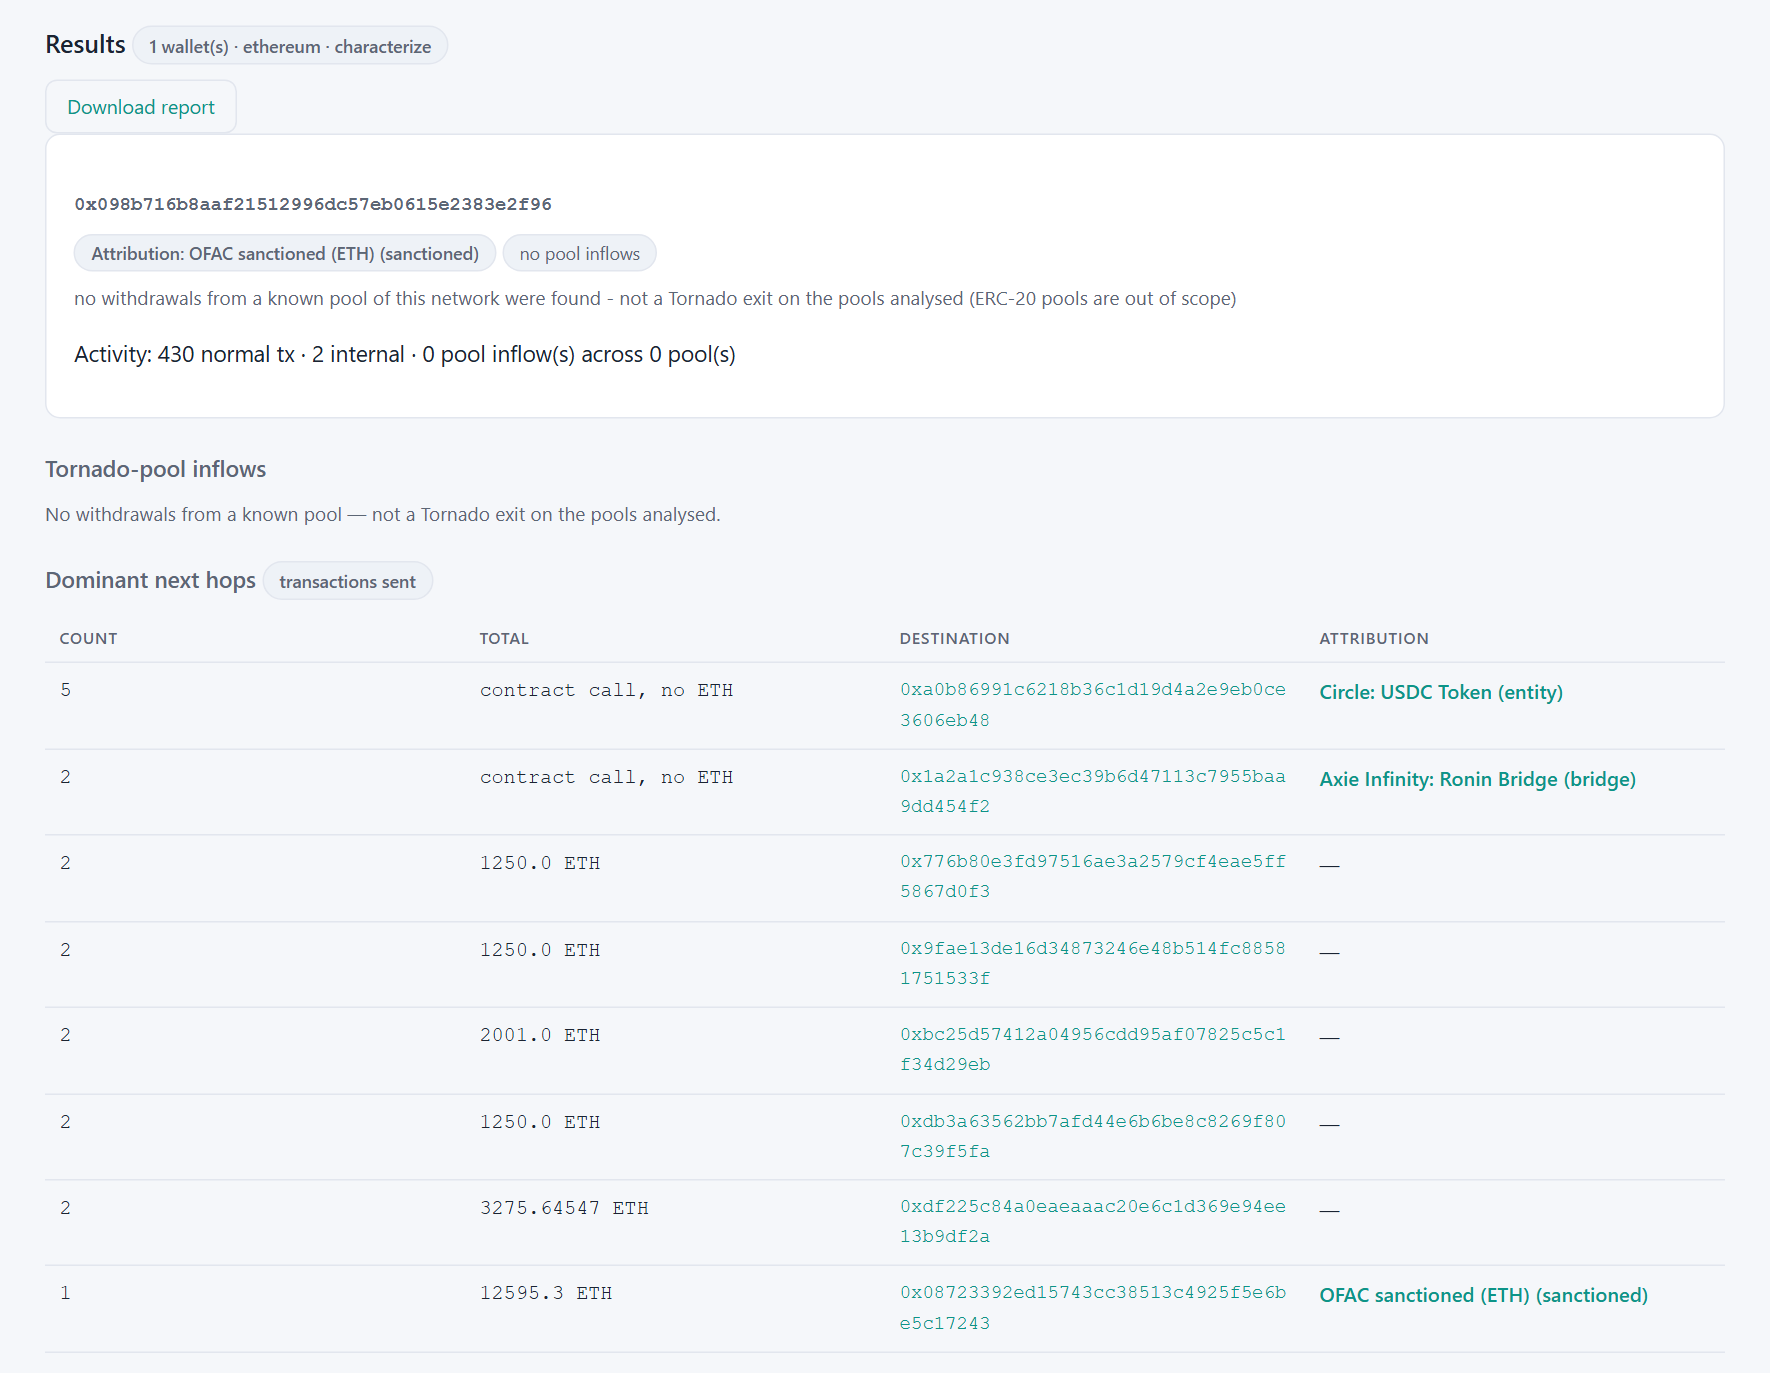Open the Axie Infinity: Ronin Bridge attribution link
The height and width of the screenshot is (1373, 1770).
tap(1478, 779)
